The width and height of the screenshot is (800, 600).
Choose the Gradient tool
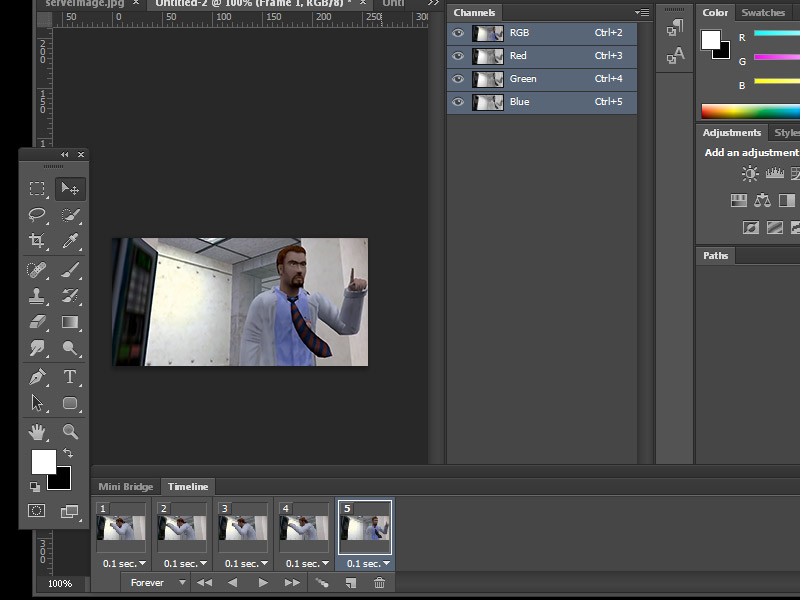[70, 322]
